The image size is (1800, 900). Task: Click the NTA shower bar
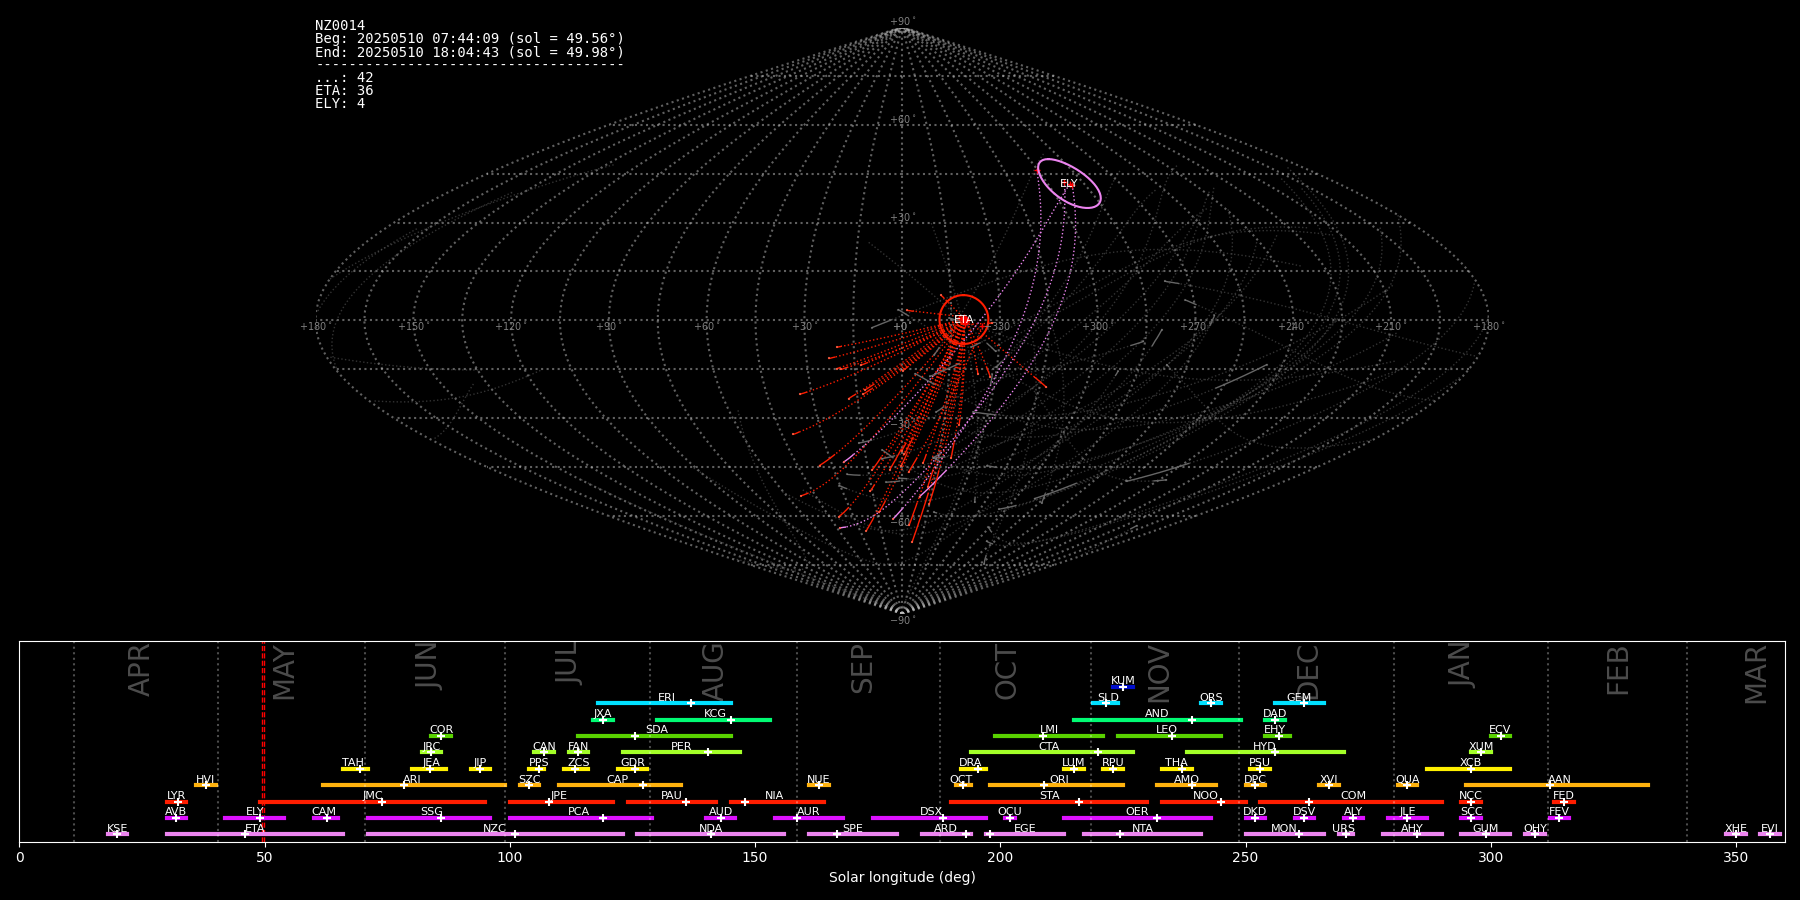(1142, 834)
